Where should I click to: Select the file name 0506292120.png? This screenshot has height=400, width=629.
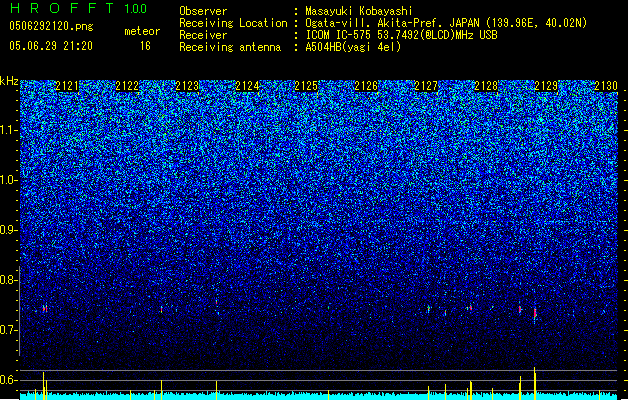click(x=51, y=26)
